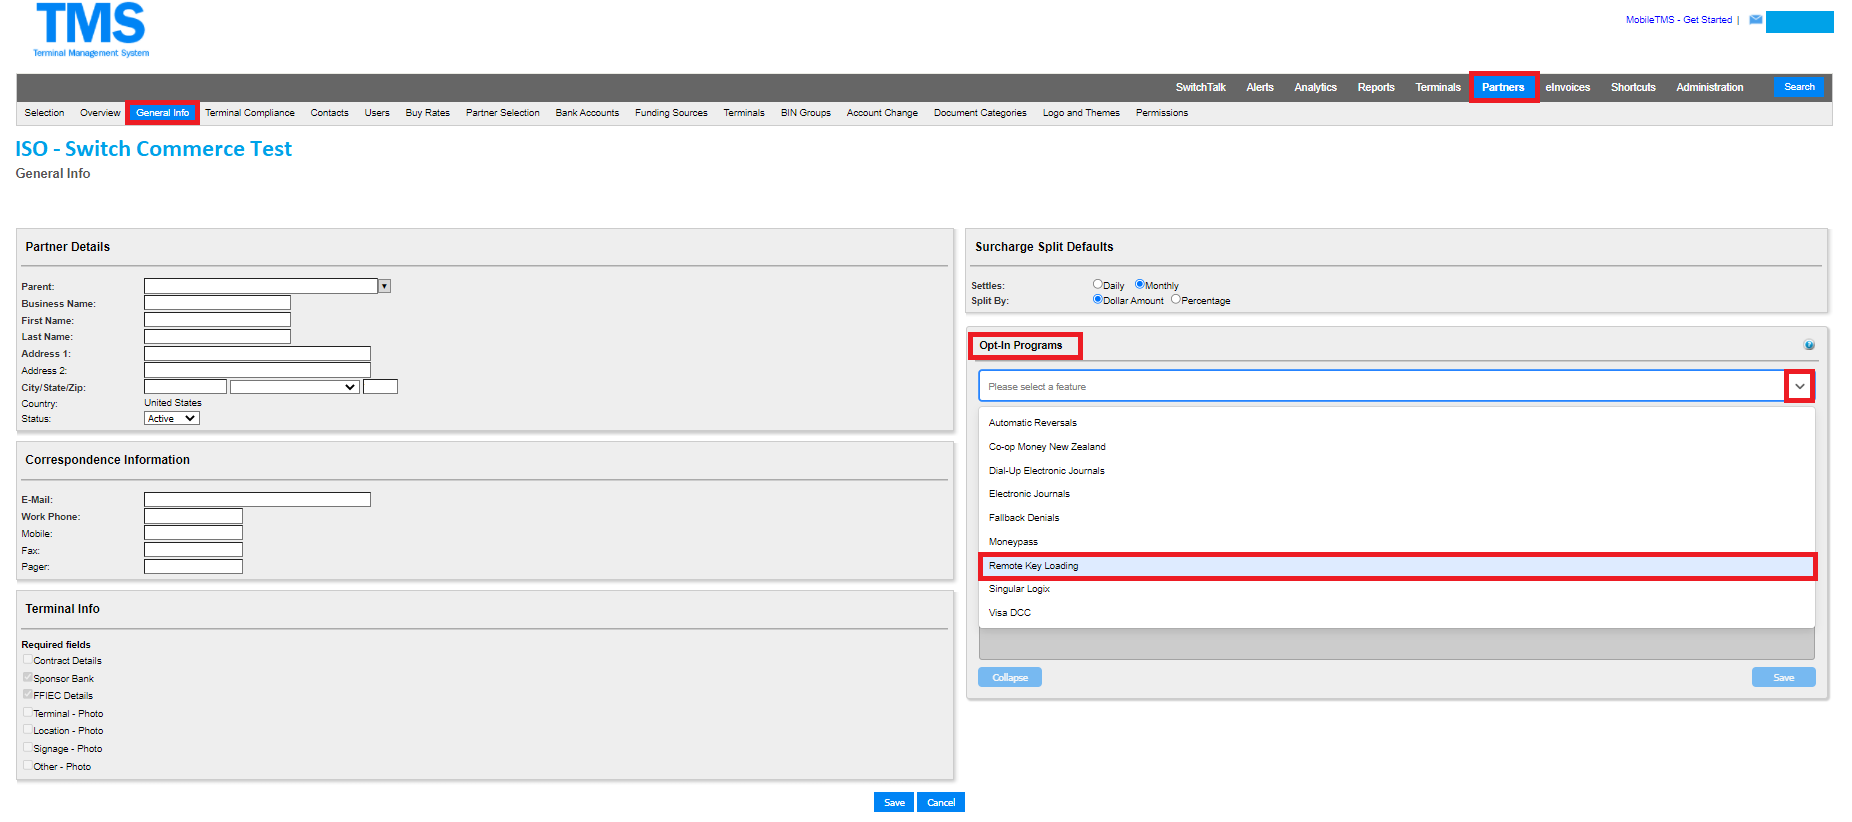Select Monthly settles option

click(1139, 284)
